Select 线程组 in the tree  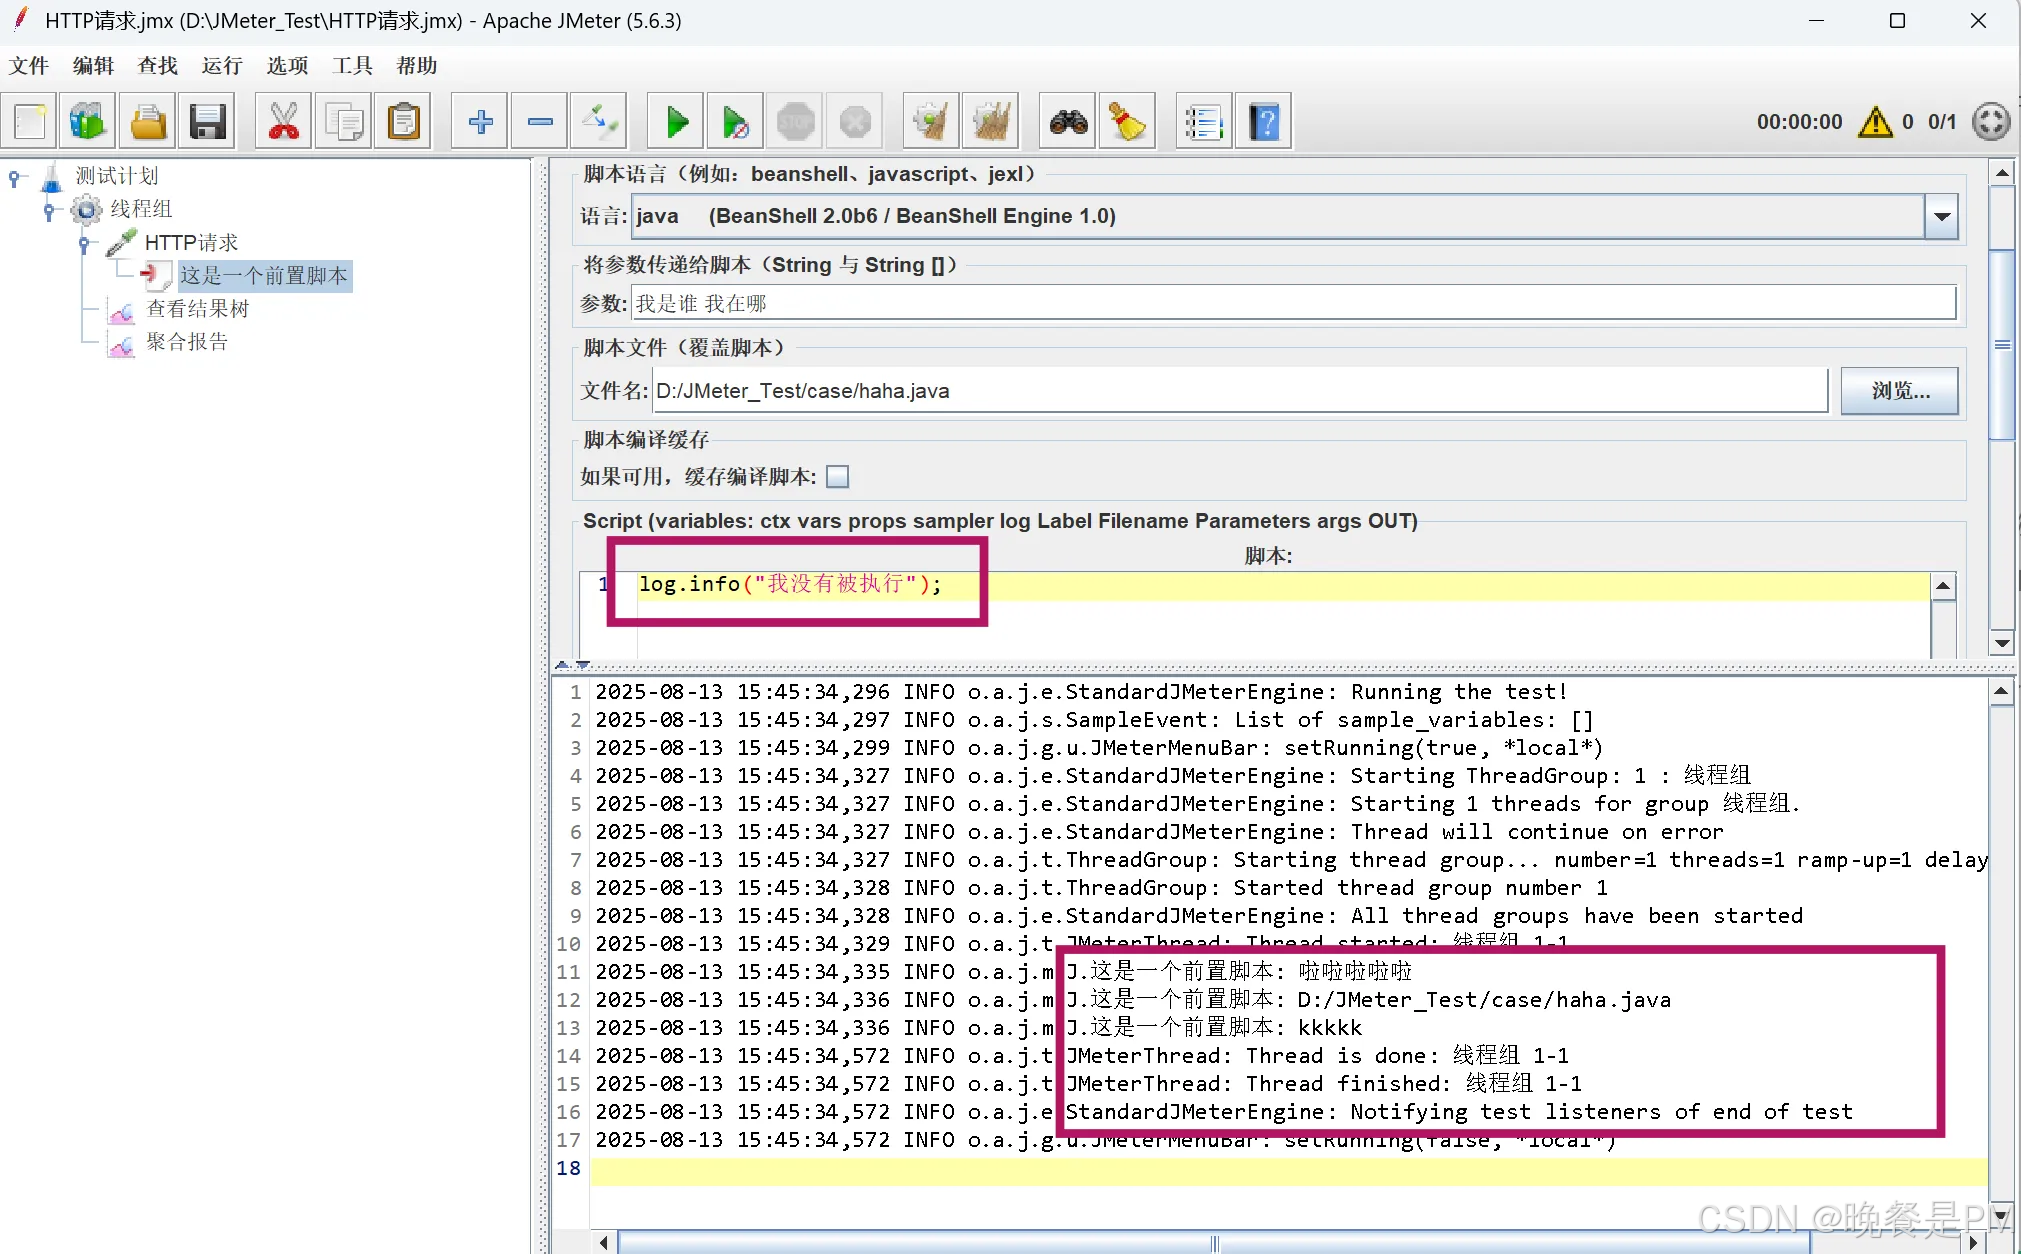(x=141, y=209)
